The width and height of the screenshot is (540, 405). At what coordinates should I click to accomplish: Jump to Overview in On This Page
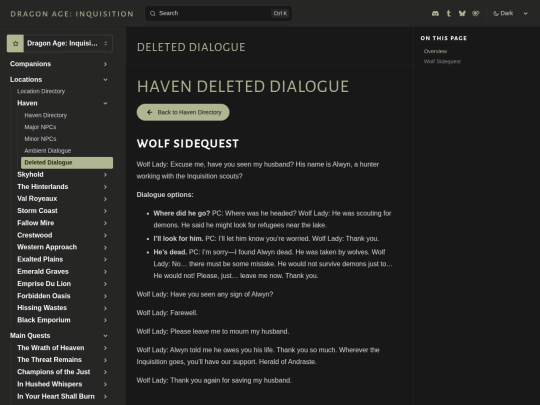point(435,51)
